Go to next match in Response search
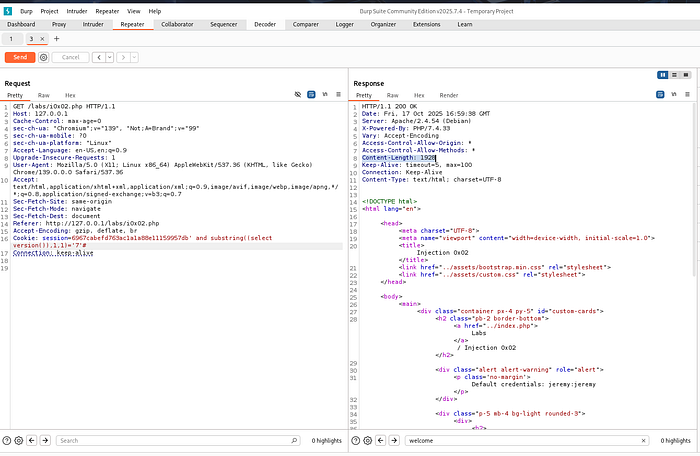Viewport: 700px width, 456px height. click(x=394, y=440)
